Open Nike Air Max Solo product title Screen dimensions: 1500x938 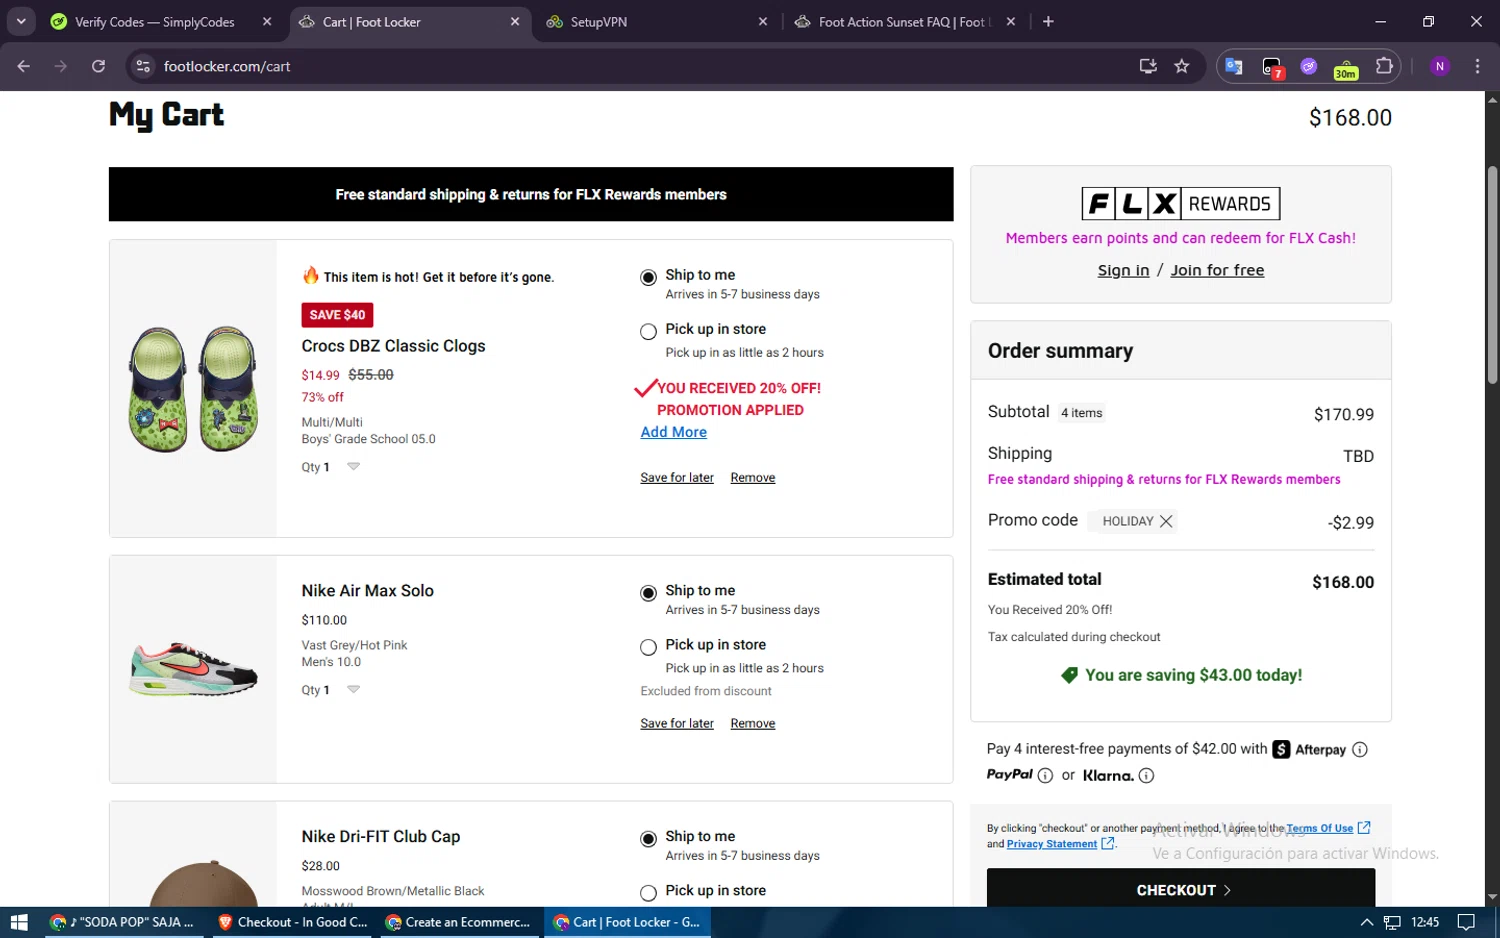pyautogui.click(x=367, y=591)
